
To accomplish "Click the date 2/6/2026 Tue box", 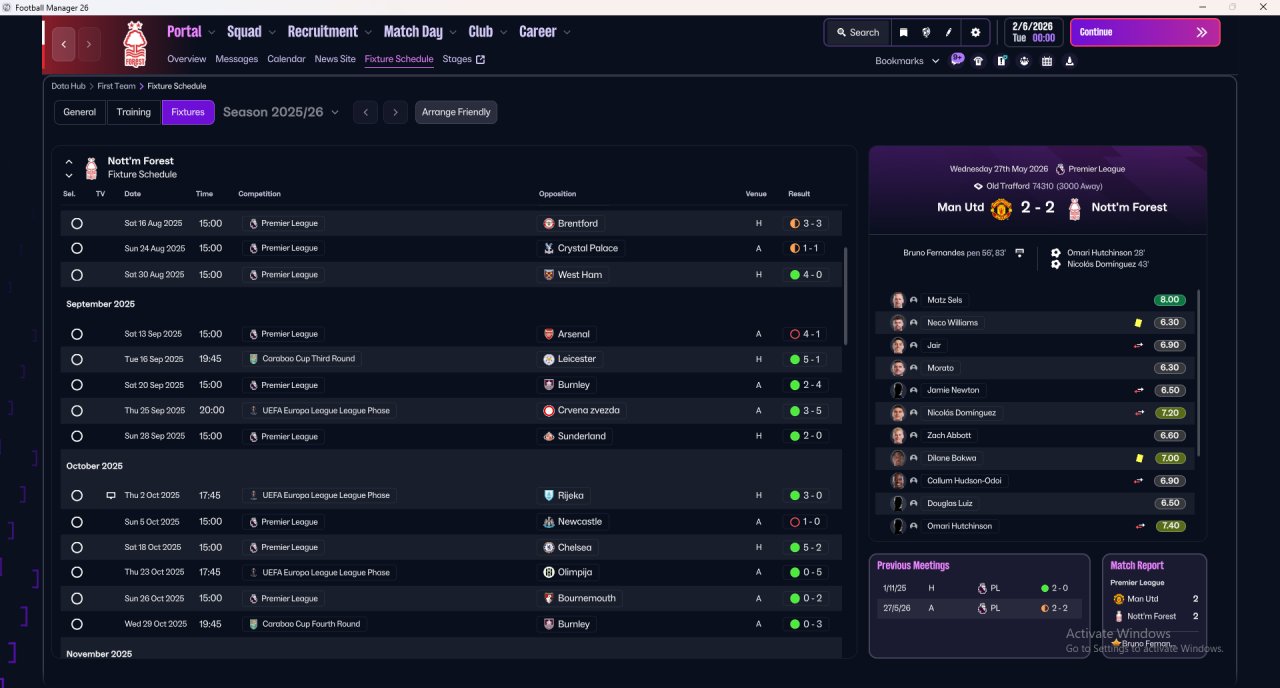I will (1033, 32).
